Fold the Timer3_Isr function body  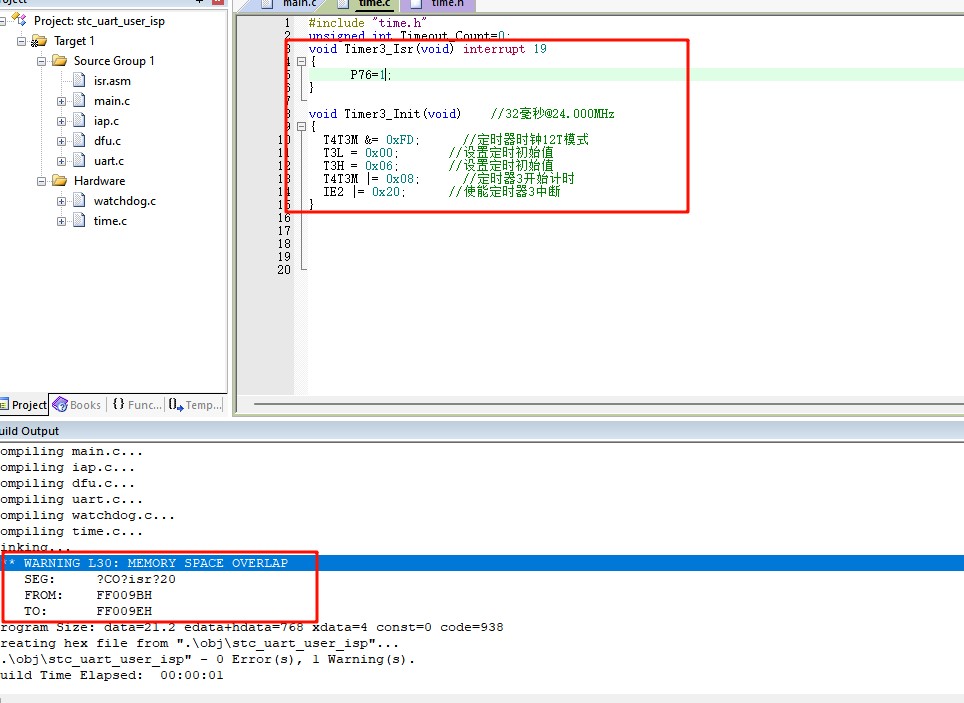click(x=301, y=62)
